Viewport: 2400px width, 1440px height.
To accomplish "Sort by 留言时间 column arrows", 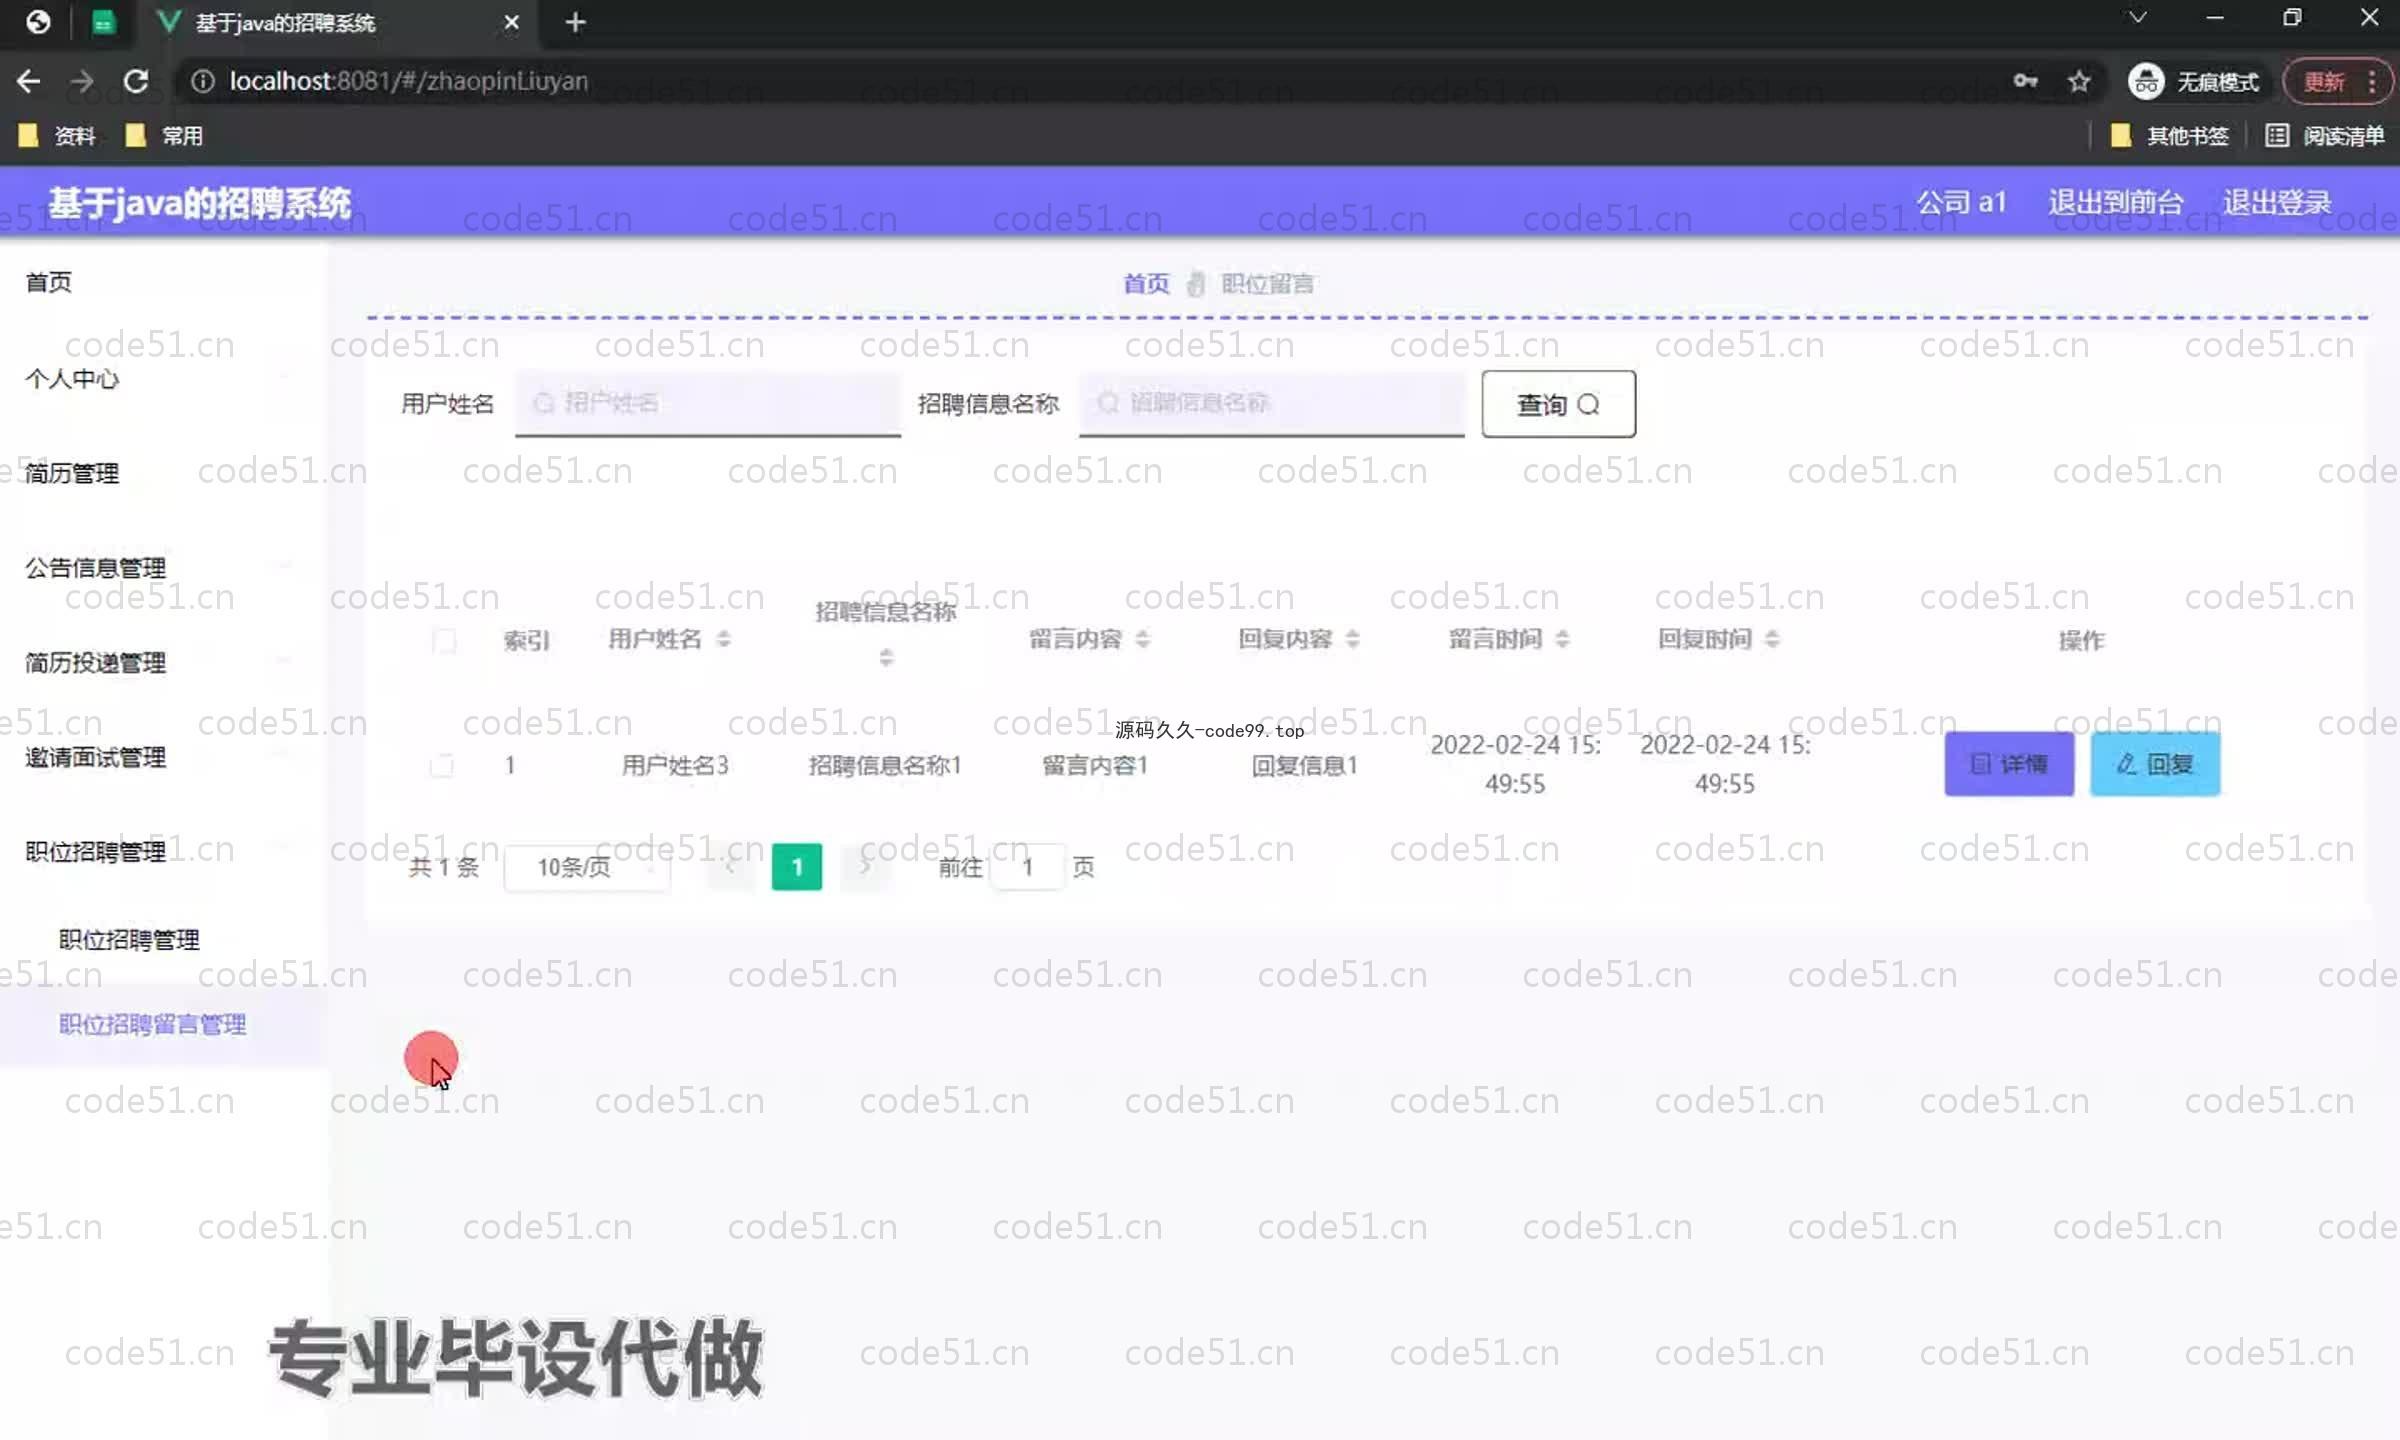I will click(x=1563, y=639).
